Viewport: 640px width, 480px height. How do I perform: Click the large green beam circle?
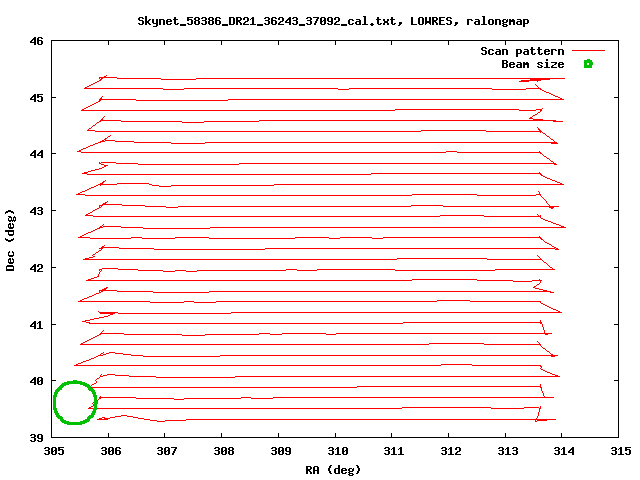(74, 402)
